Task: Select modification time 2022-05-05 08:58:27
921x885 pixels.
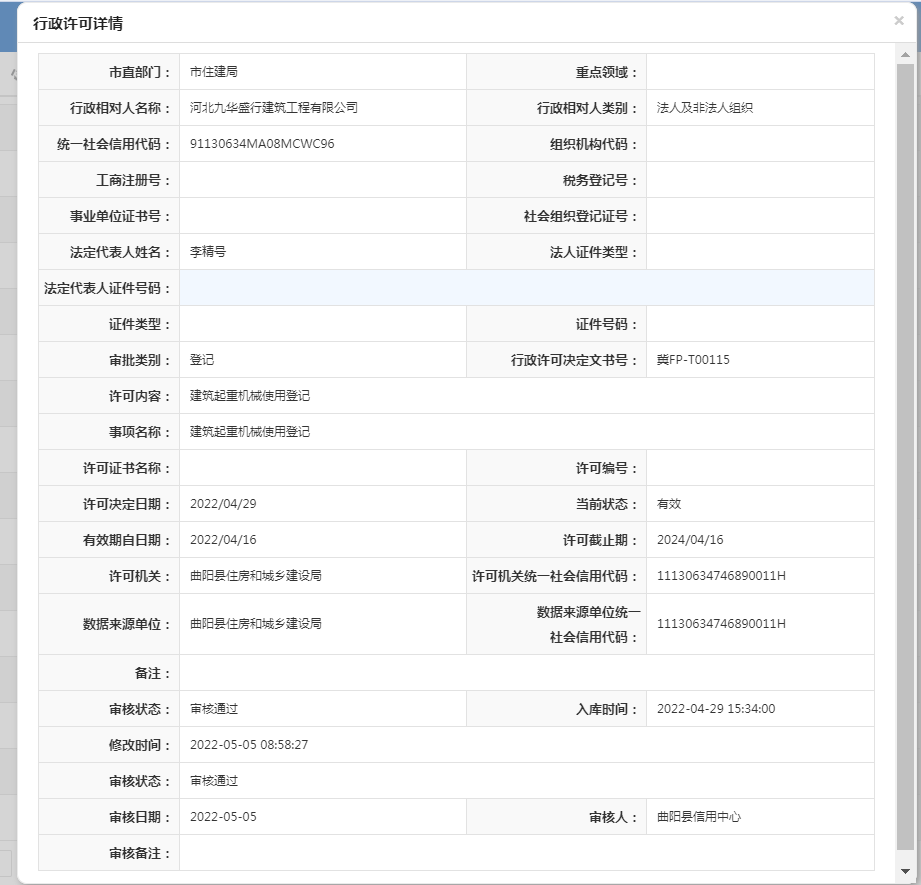Action: point(249,745)
